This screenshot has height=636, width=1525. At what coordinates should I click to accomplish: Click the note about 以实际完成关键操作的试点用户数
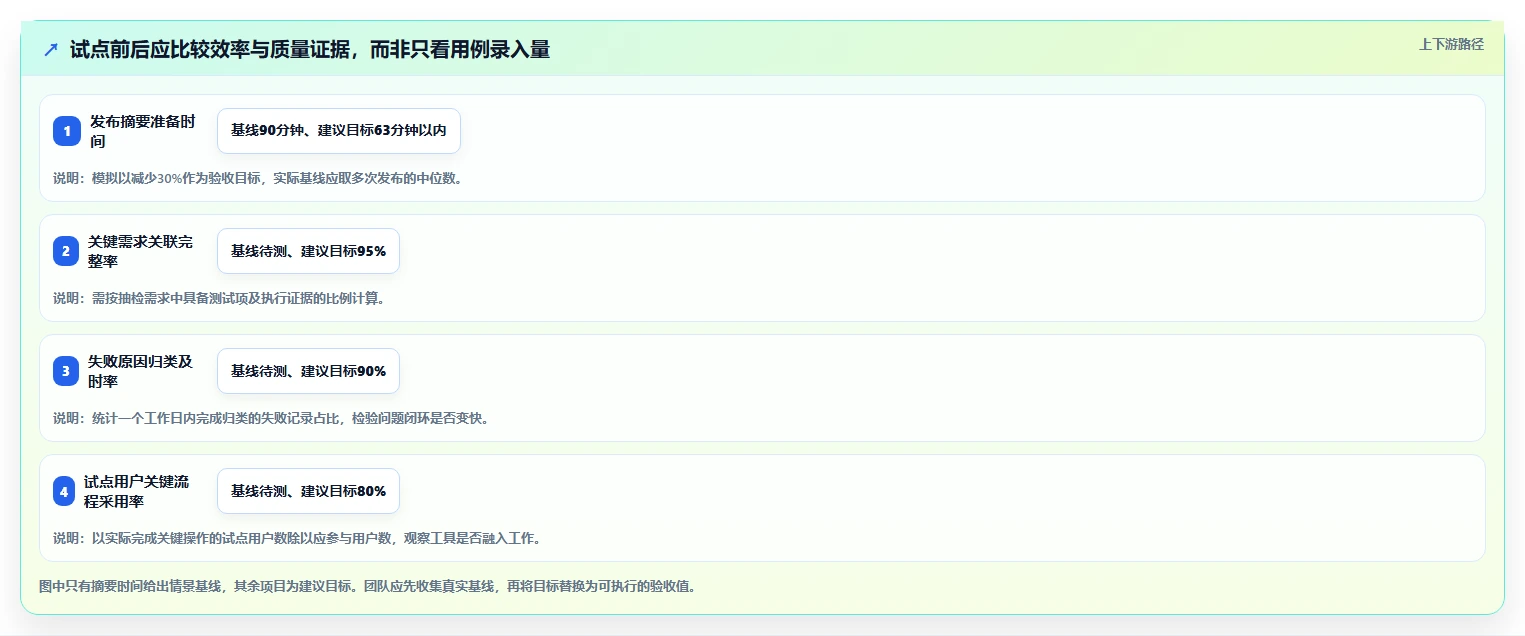[298, 538]
